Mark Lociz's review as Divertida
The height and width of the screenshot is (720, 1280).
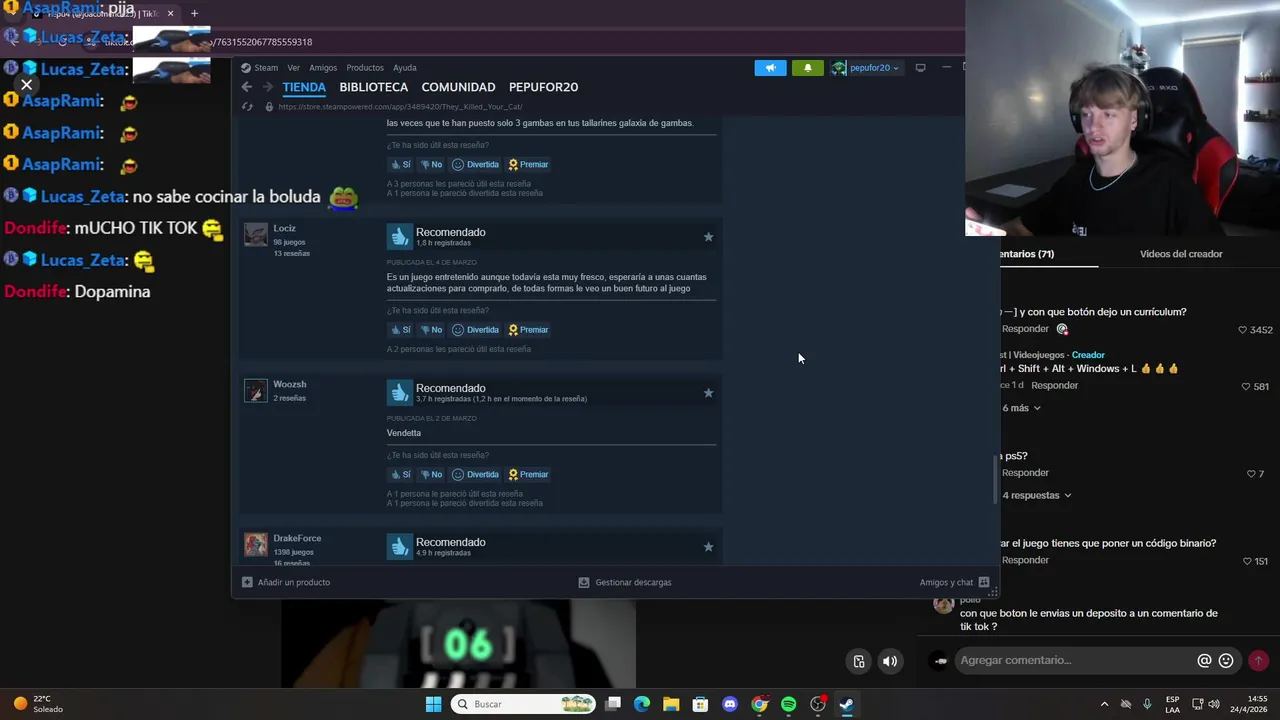pyautogui.click(x=475, y=330)
